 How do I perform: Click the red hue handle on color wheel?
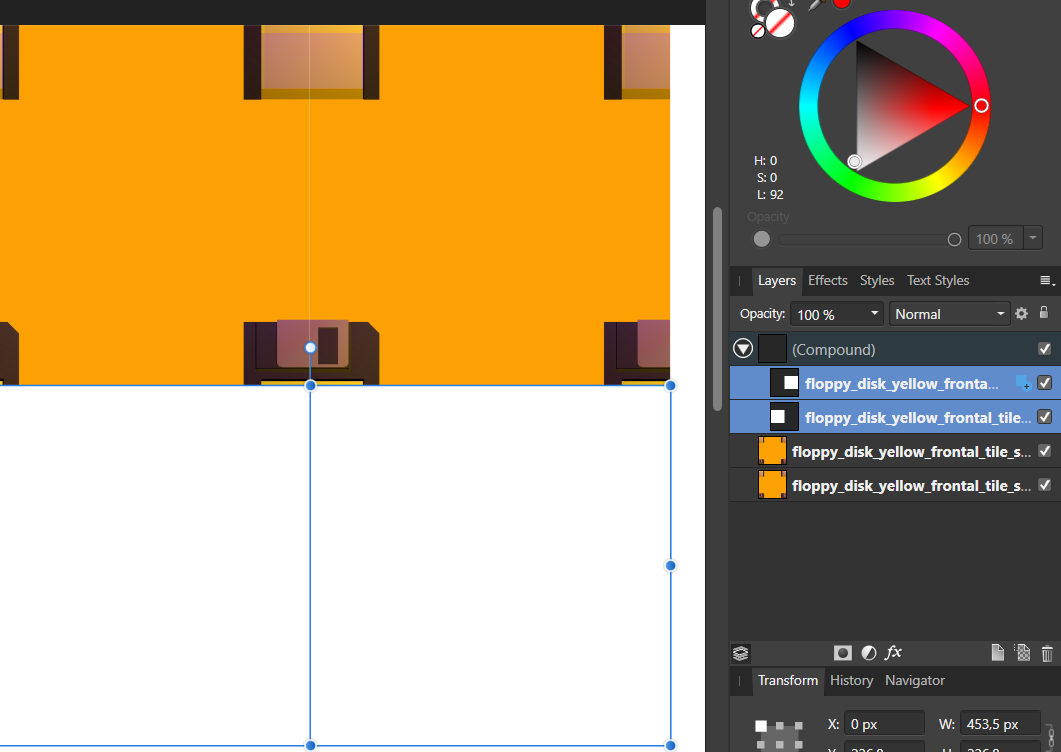pyautogui.click(x=981, y=105)
